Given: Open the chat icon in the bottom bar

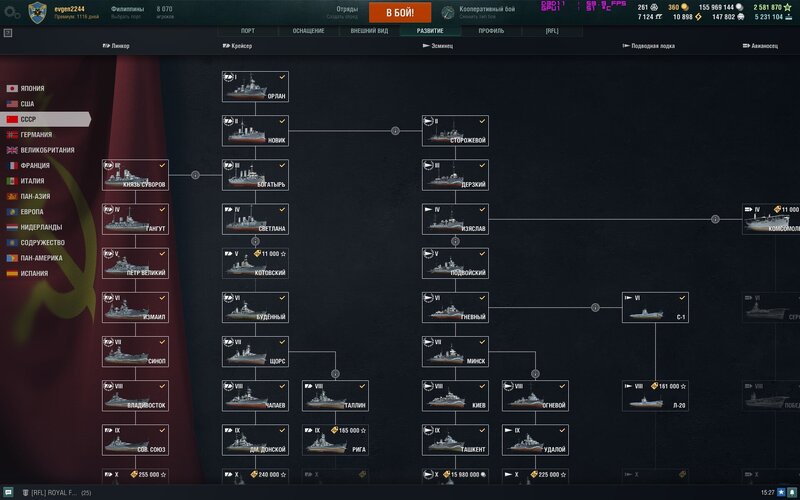Looking at the screenshot, I should tap(8, 493).
